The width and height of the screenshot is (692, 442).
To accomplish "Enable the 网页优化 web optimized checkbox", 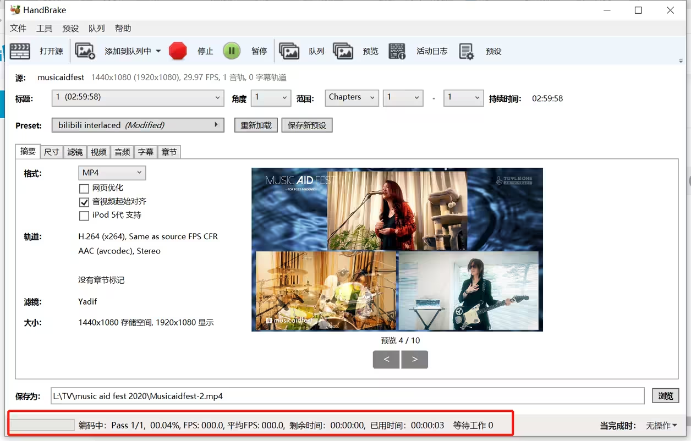I will [x=84, y=188].
